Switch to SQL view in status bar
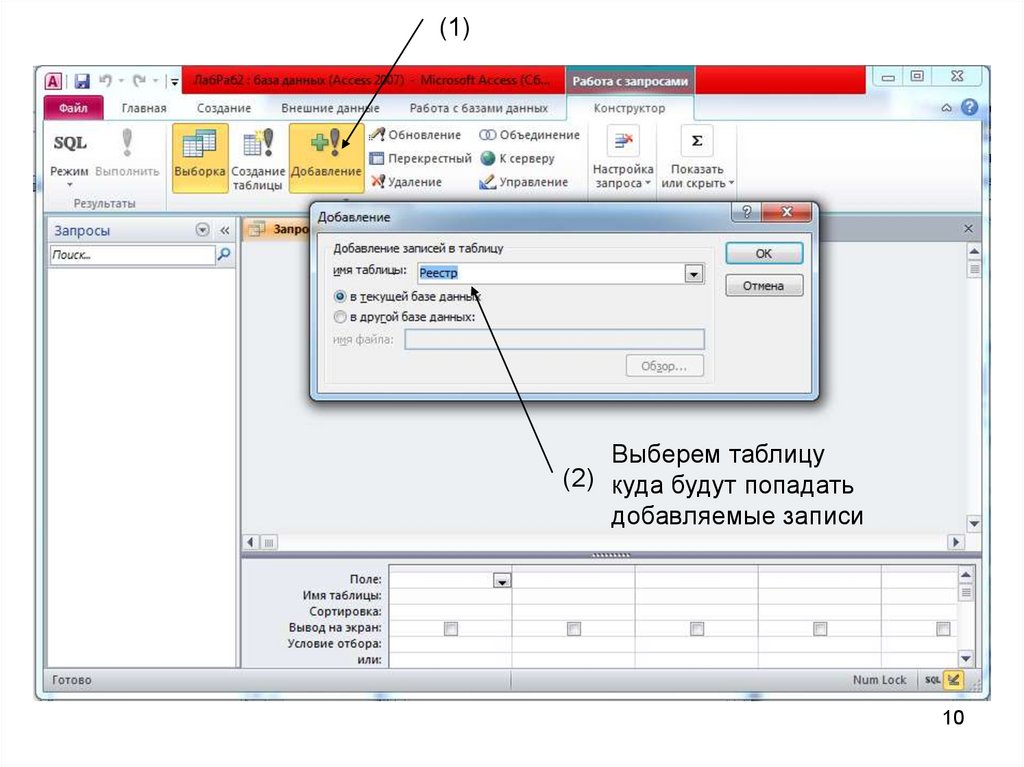The height and width of the screenshot is (767, 1024). pyautogui.click(x=932, y=680)
